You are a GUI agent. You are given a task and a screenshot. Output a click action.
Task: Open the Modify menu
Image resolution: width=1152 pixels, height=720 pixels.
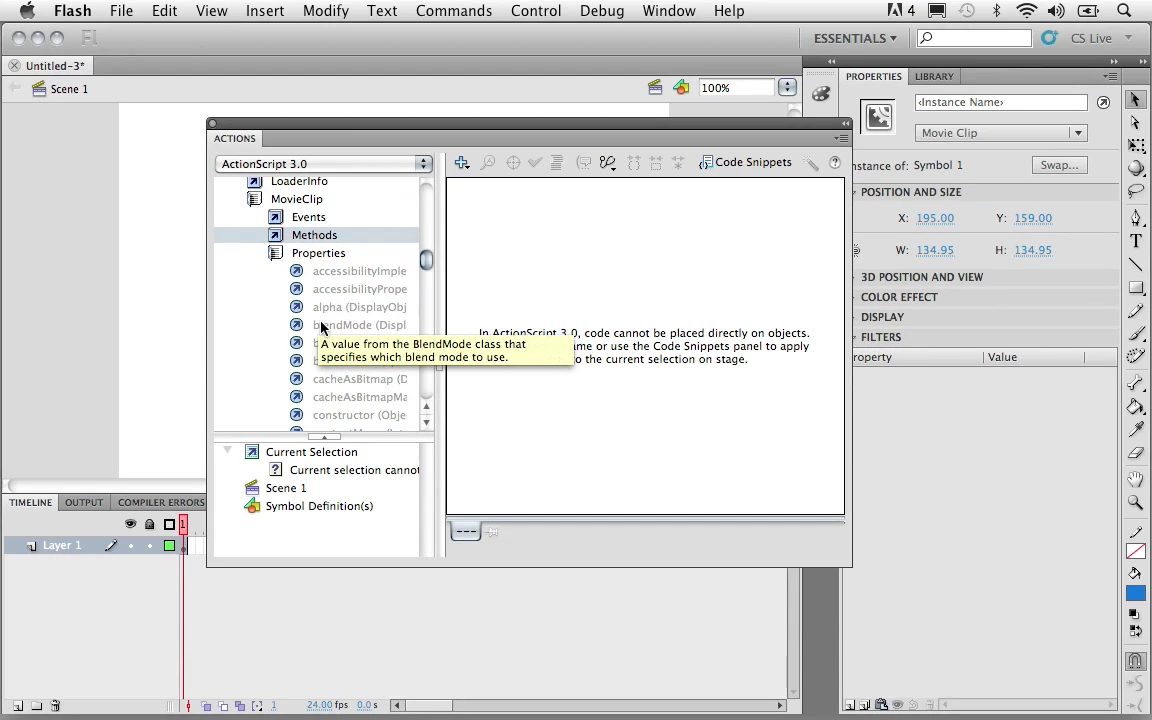(x=325, y=11)
